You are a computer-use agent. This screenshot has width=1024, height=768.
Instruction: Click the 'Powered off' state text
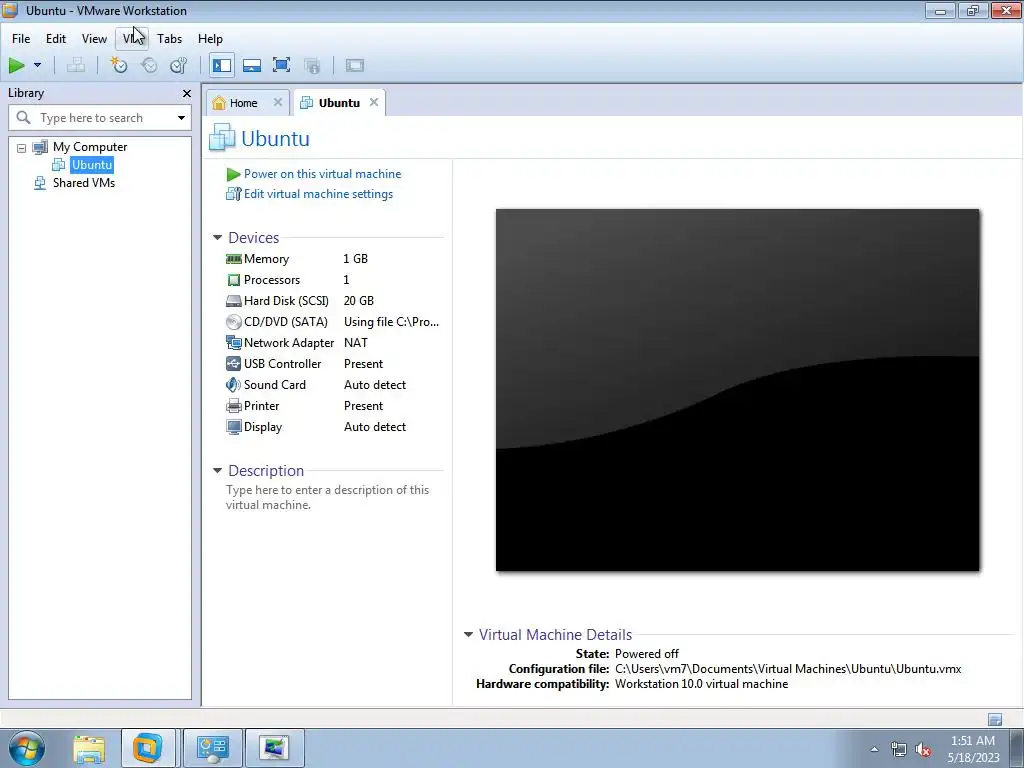coord(647,654)
